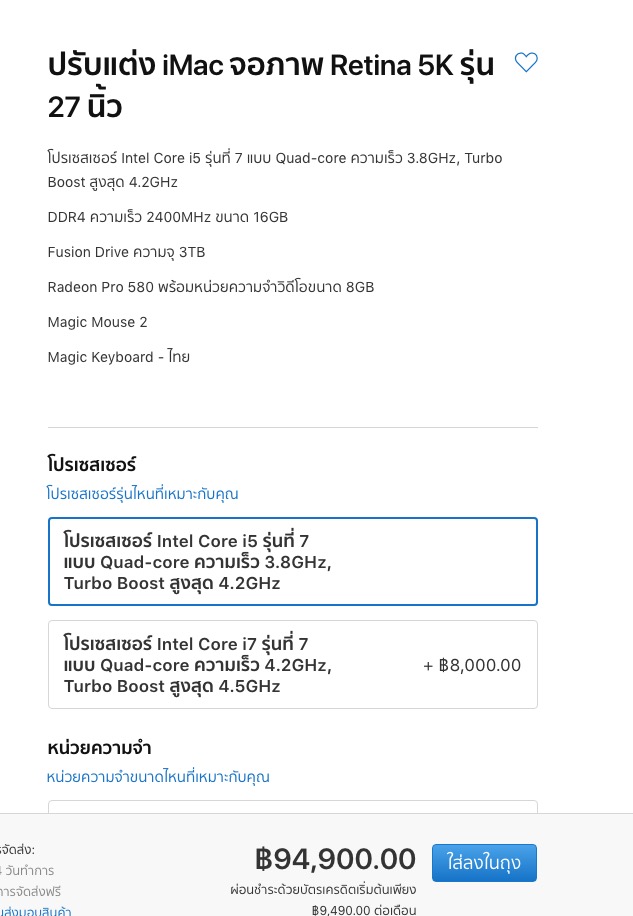The width and height of the screenshot is (633, 916).
Task: Click the ฿94,900.00 total price
Action: pos(335,859)
